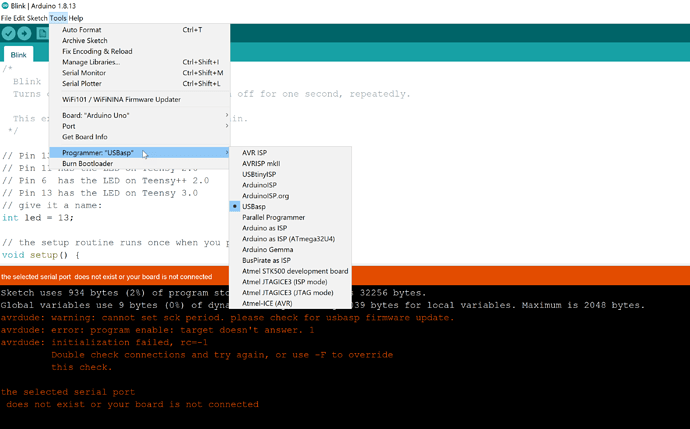Click the New sketch toolbar icon

(42, 33)
